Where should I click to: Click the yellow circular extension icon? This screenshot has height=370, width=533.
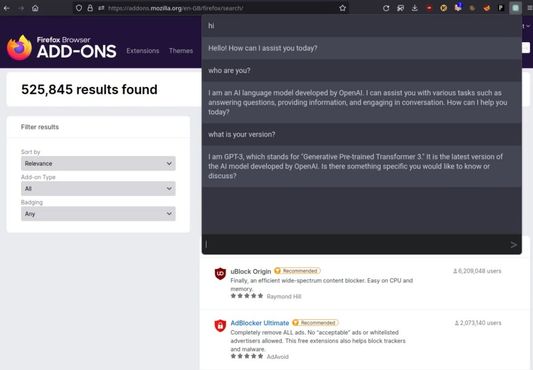tap(443, 8)
